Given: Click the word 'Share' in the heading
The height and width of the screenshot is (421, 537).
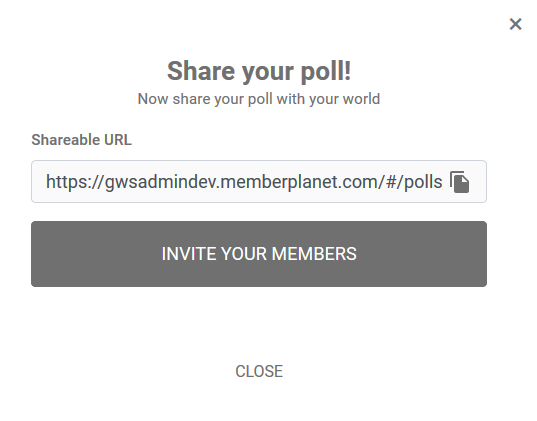Looking at the screenshot, I should 201,71.
